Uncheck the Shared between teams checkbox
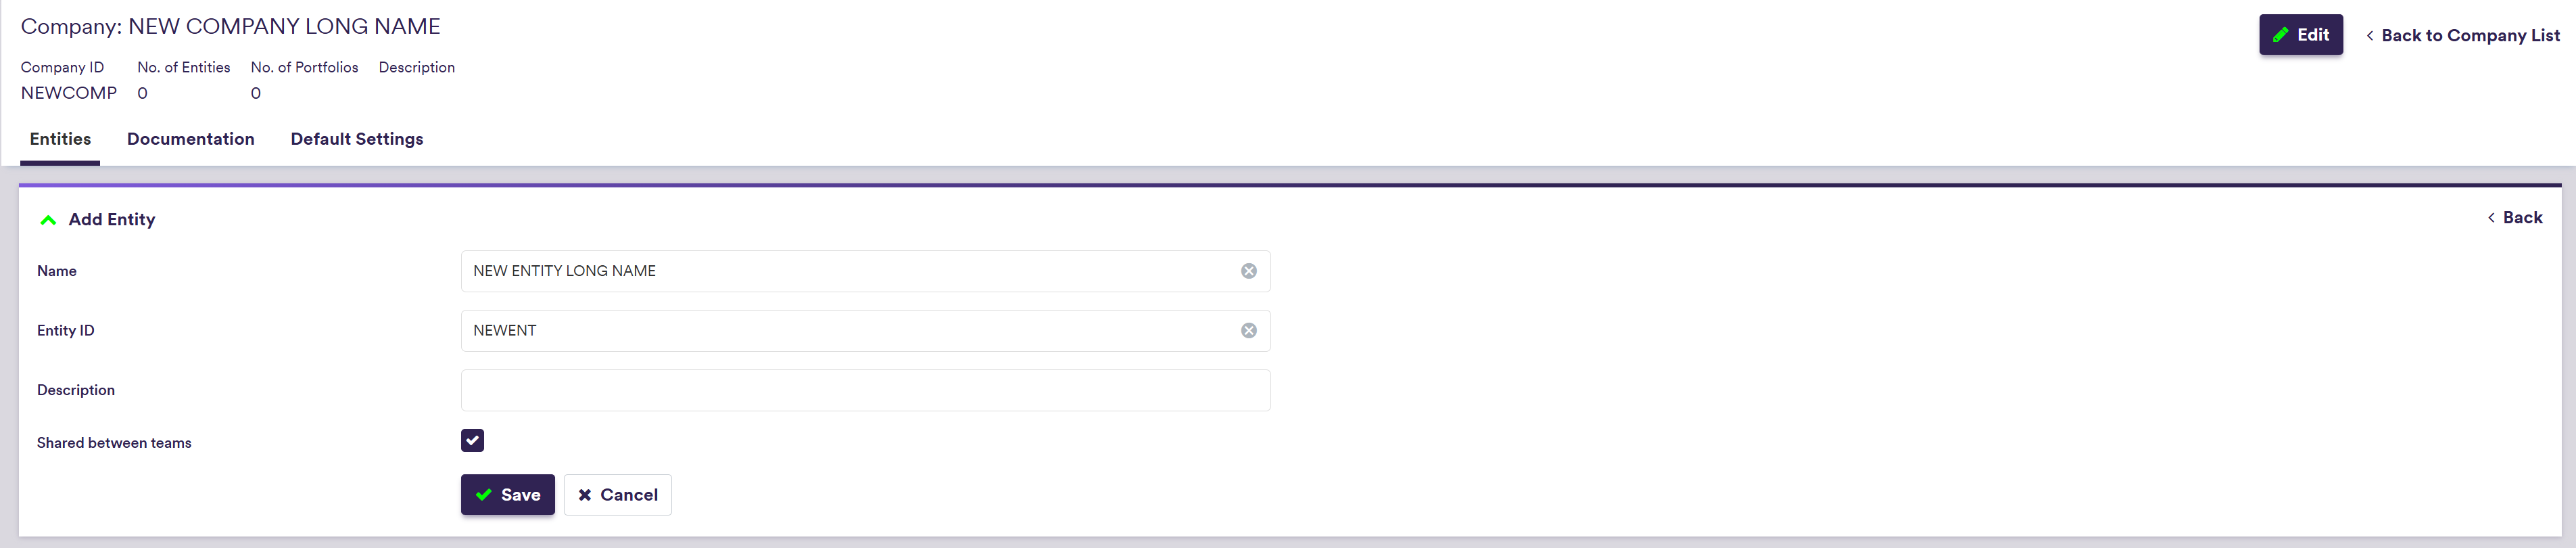Screen dimensions: 2576x548 [472, 441]
